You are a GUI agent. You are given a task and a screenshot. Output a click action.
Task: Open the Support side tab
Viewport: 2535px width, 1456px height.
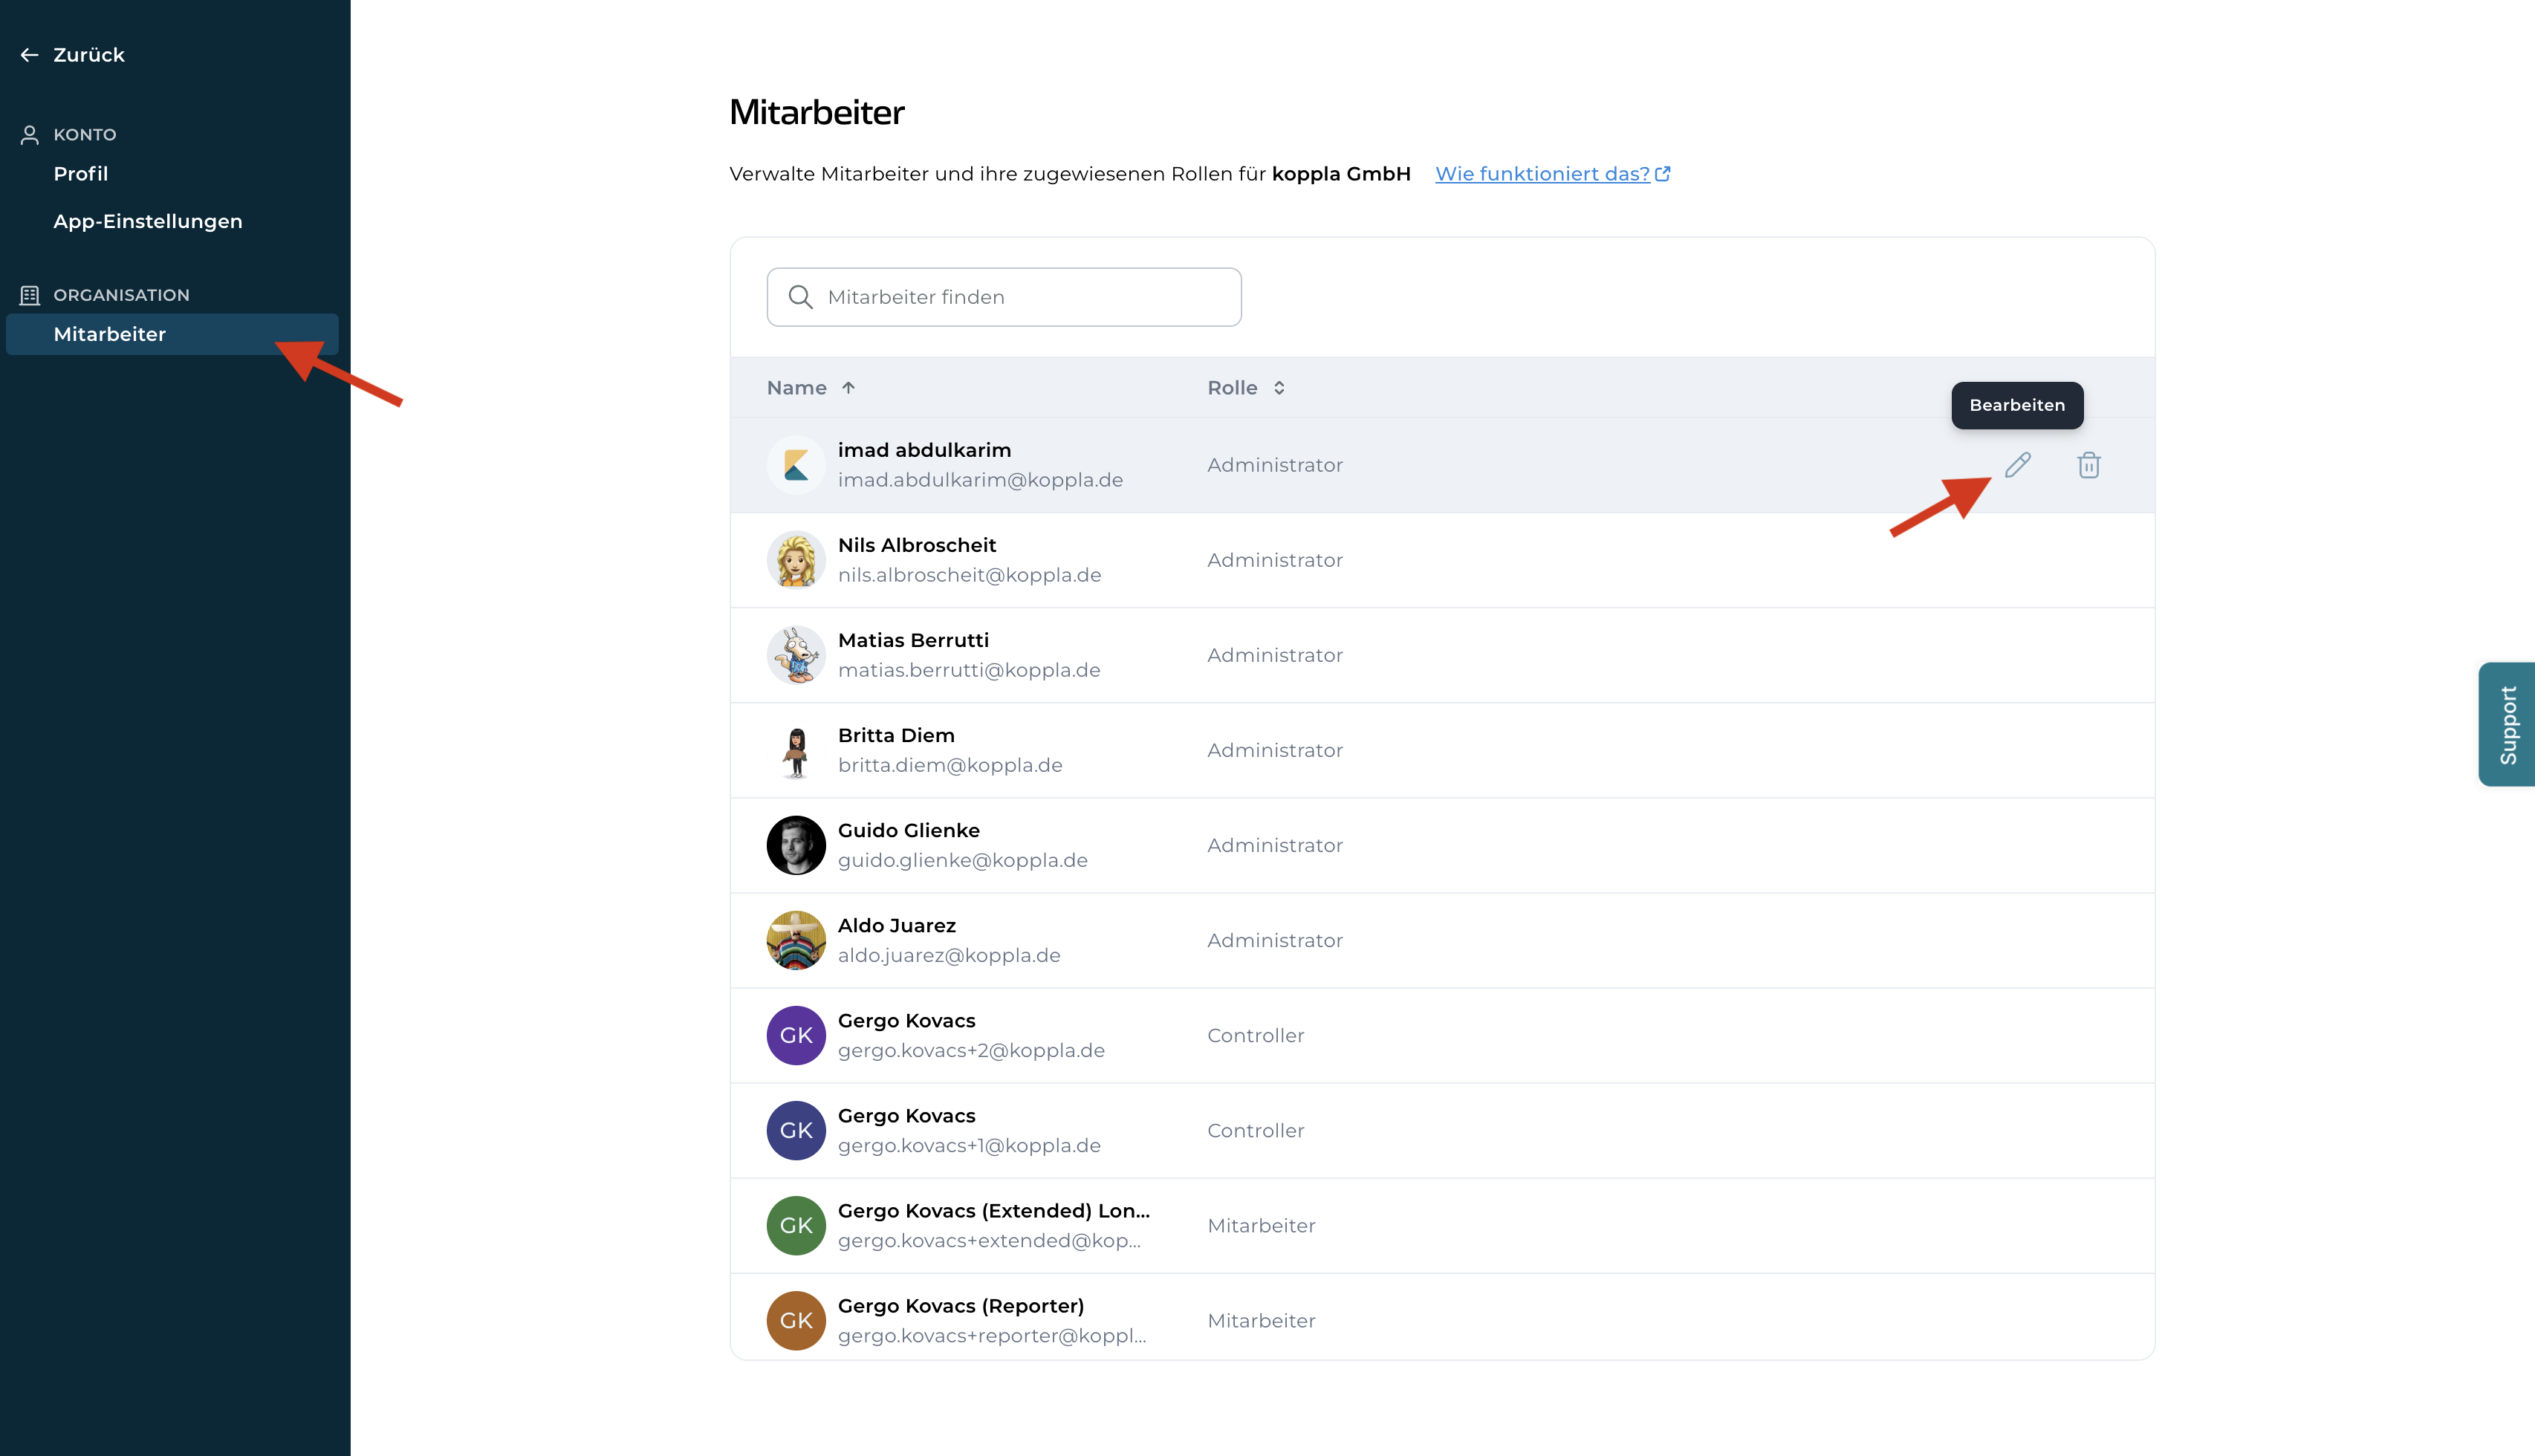pyautogui.click(x=2507, y=724)
